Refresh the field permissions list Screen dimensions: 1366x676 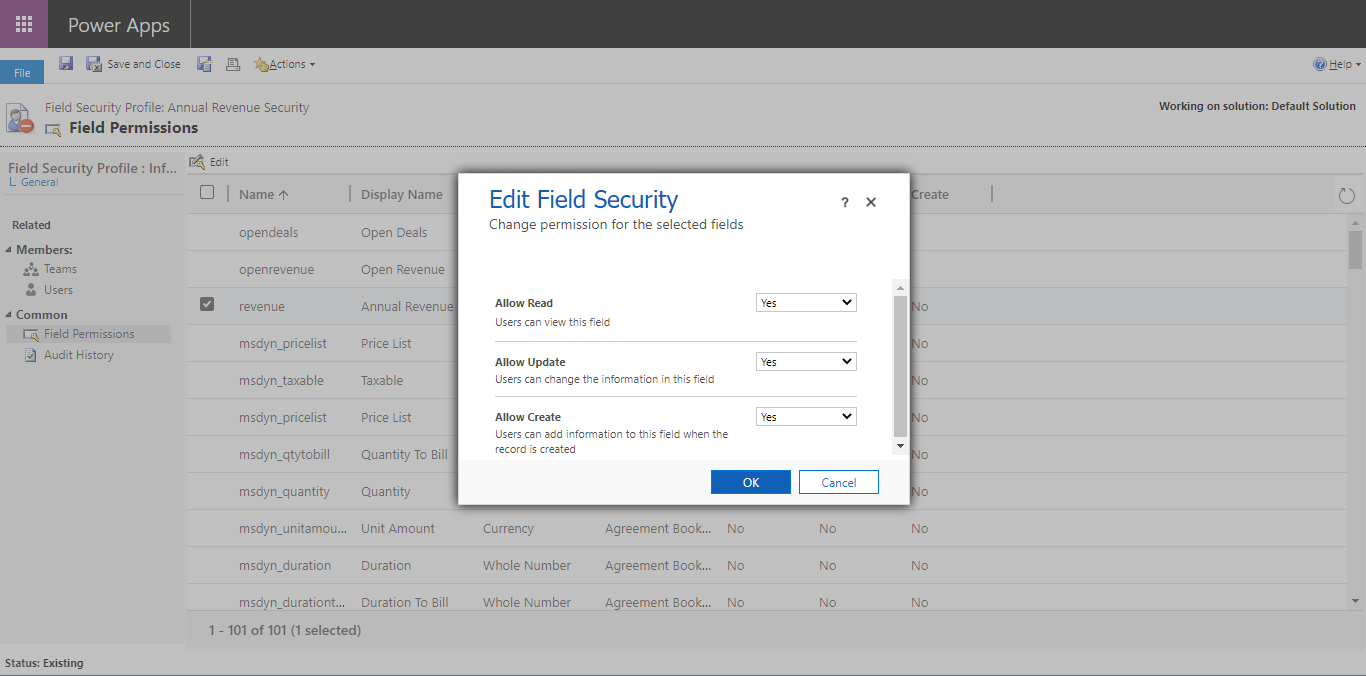[x=1346, y=196]
